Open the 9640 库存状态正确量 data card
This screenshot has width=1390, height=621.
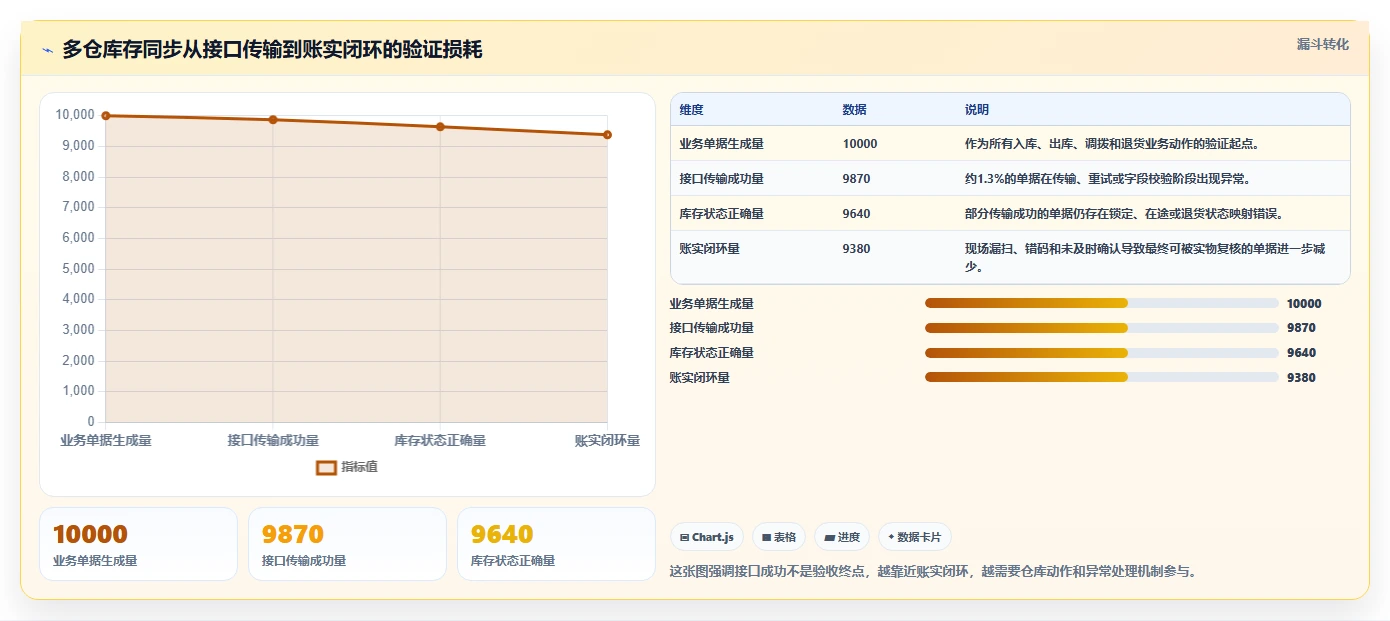(x=556, y=544)
